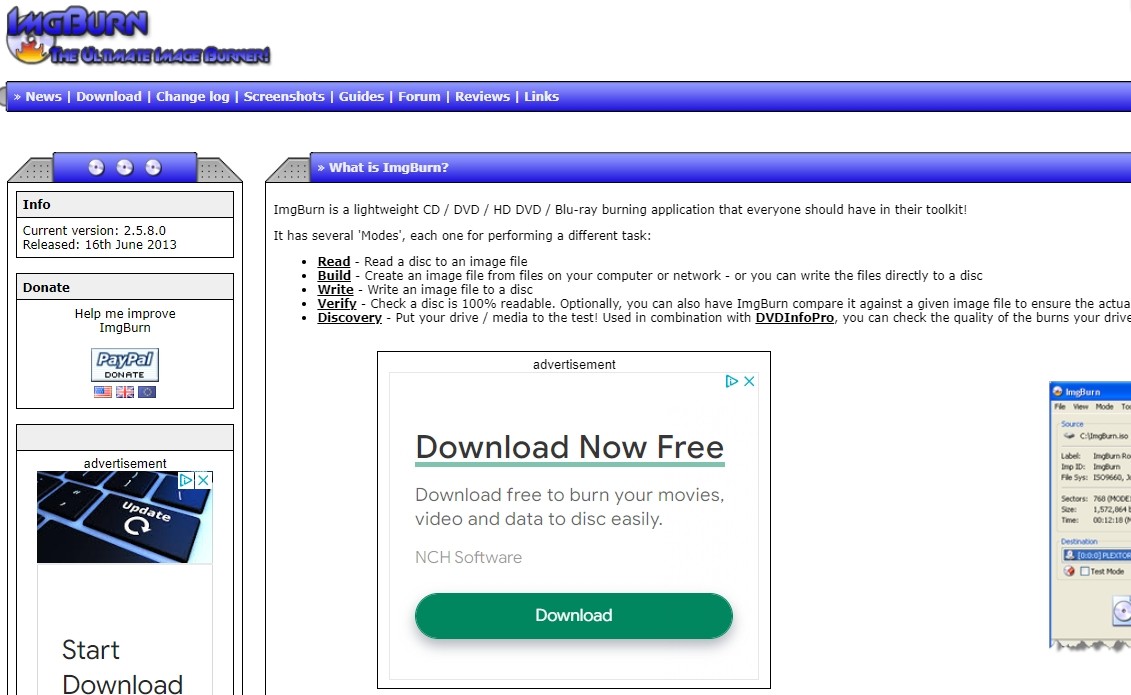Select the UK flag donation icon
This screenshot has height=695, width=1131.
[x=123, y=392]
